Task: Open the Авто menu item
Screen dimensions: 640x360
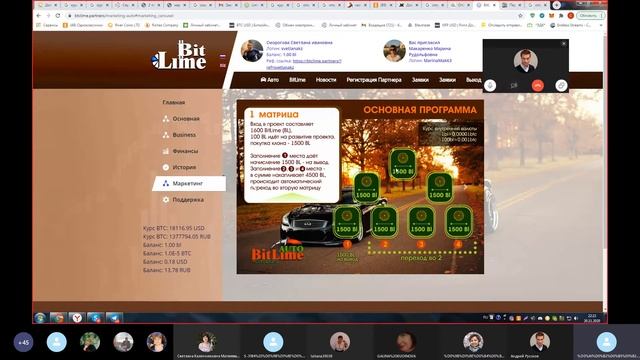Action: 269,80
